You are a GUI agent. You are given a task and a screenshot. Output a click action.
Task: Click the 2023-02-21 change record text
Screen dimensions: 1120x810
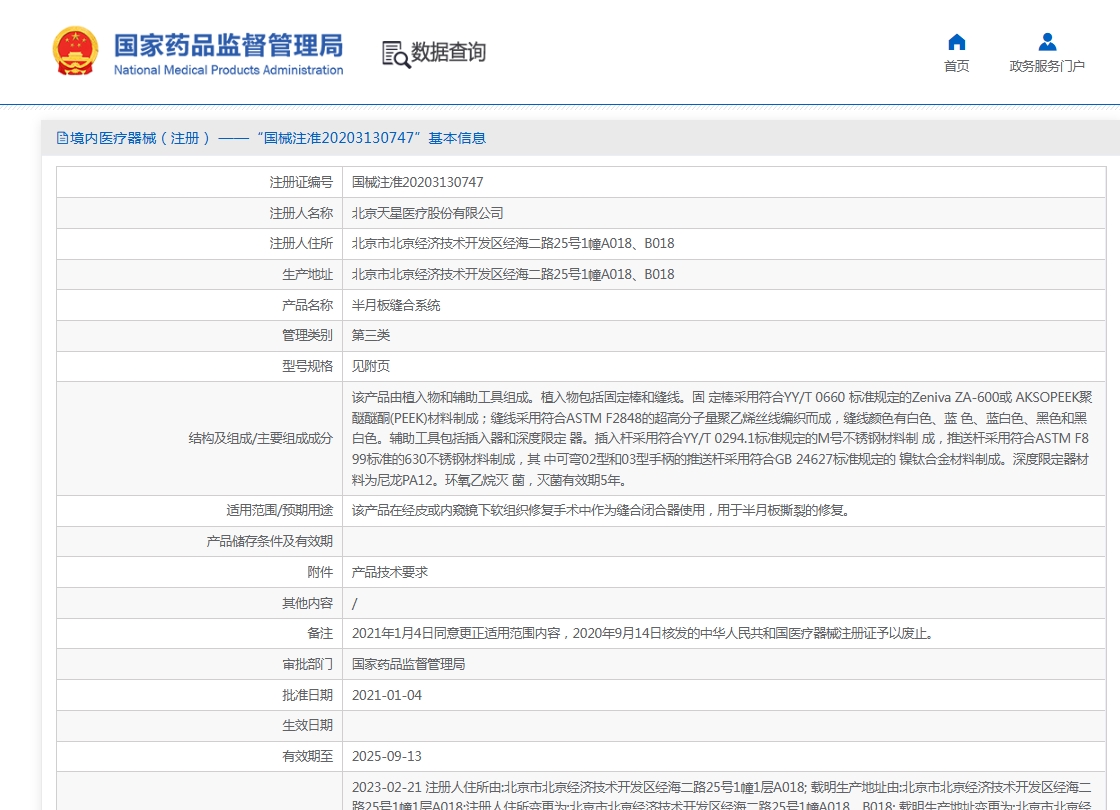tap(721, 796)
